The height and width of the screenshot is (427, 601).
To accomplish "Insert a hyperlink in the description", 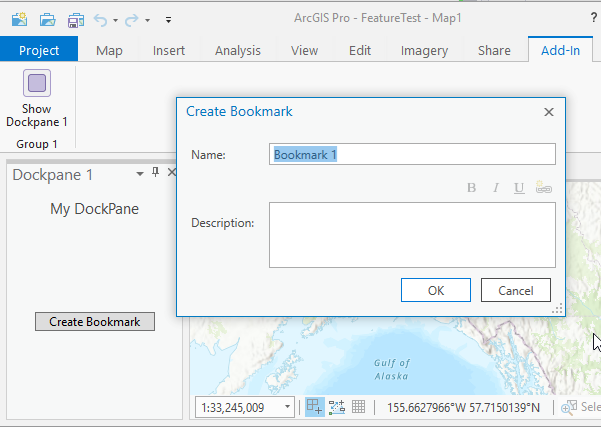I will pyautogui.click(x=544, y=187).
